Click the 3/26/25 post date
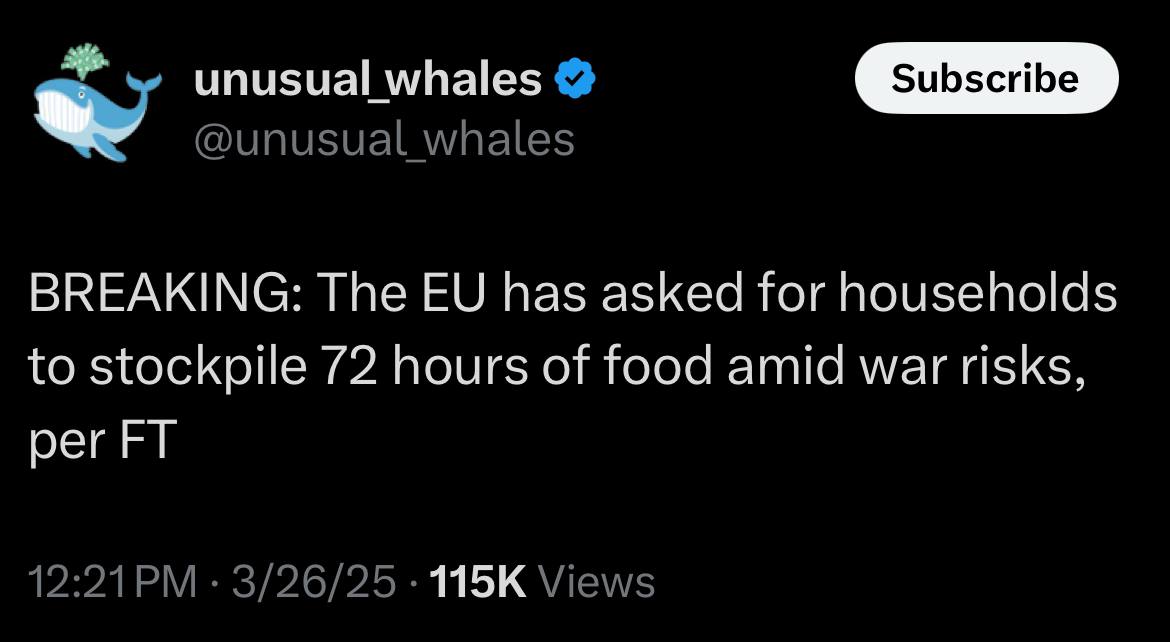1170x642 pixels. click(313, 582)
